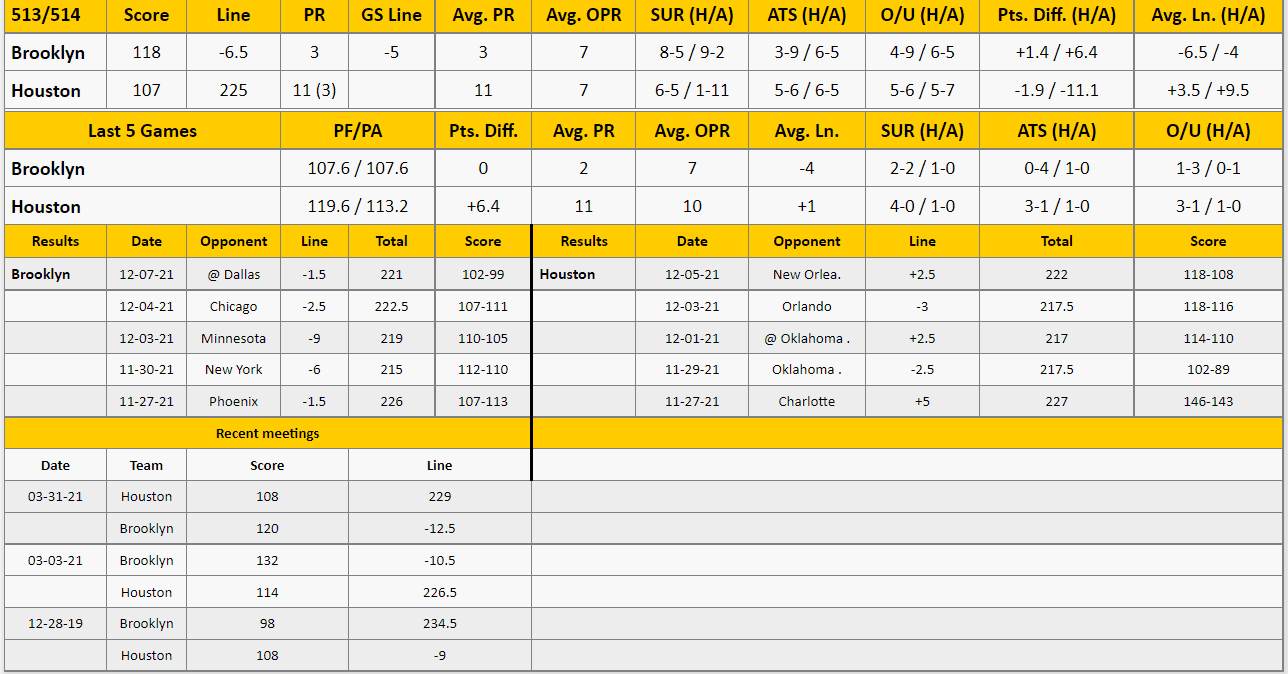Click the Avg. Ln. header in Last 5 Games

point(806,130)
